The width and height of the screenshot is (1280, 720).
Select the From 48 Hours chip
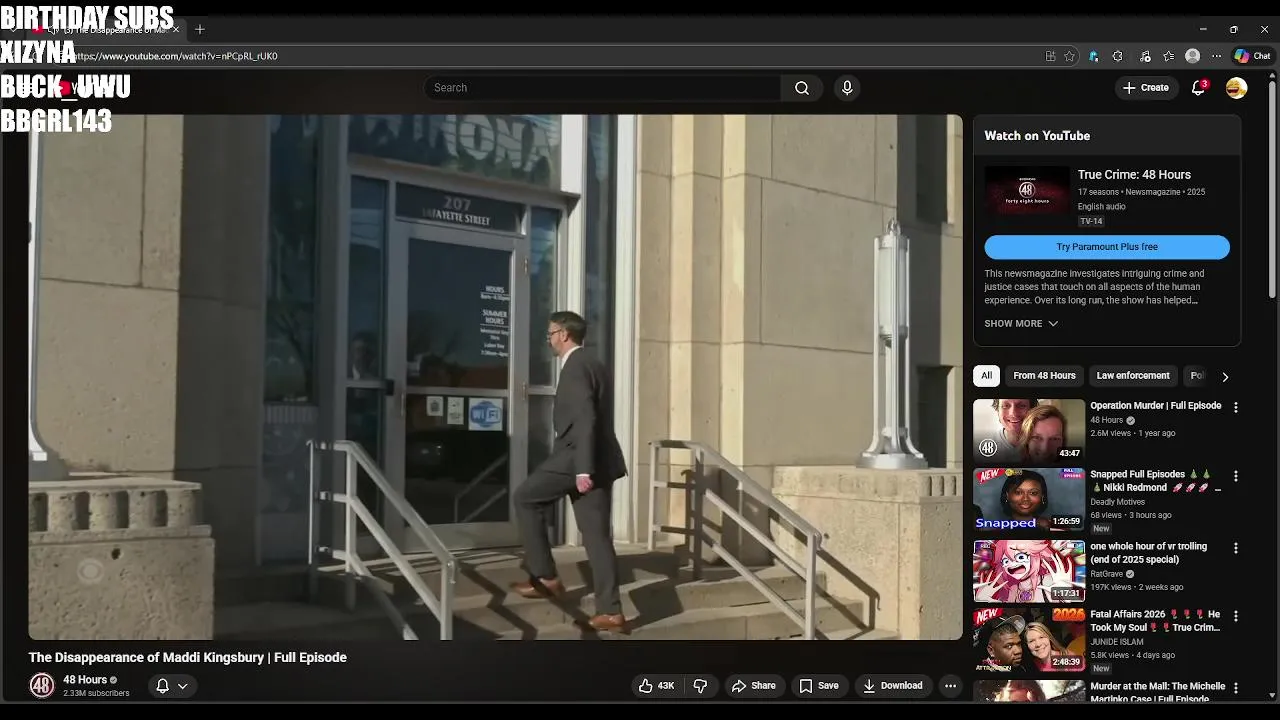coord(1044,376)
